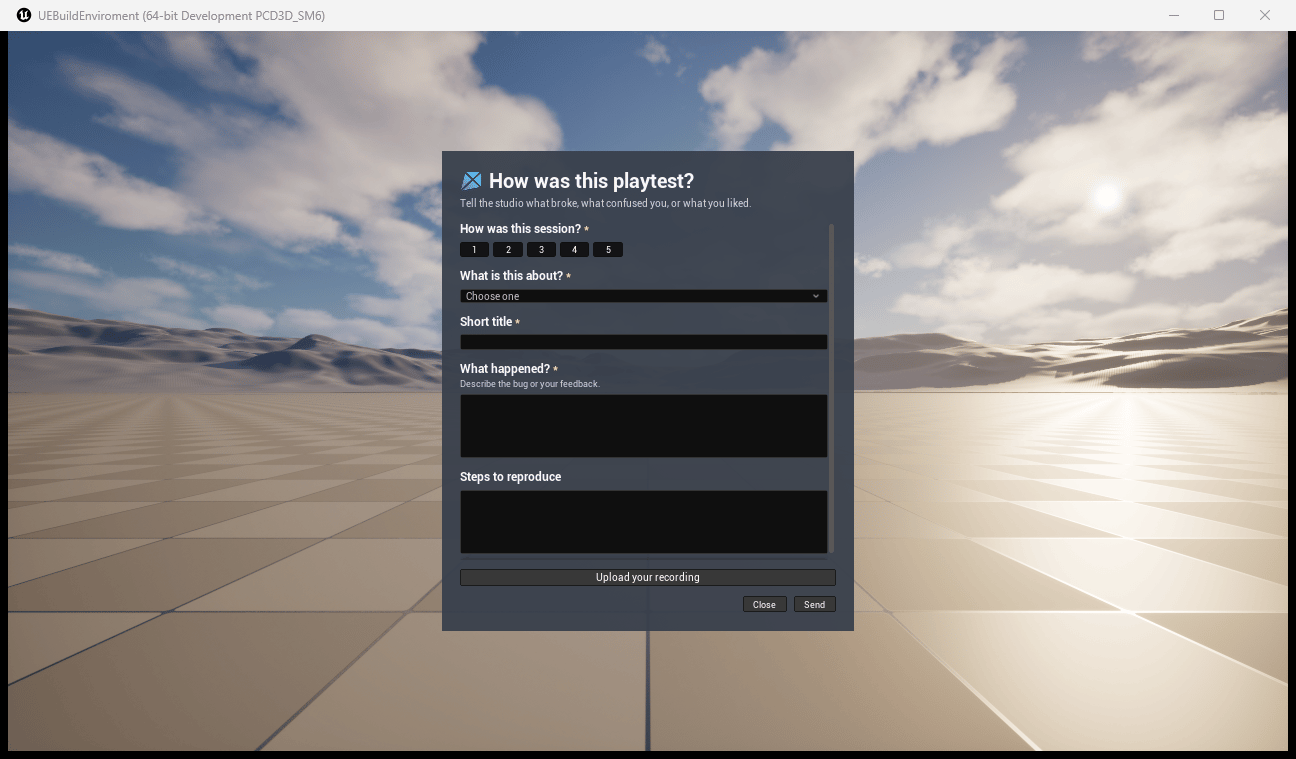Click the Unreal Engine icon in title bar
This screenshot has width=1296, height=759.
[x=25, y=15]
